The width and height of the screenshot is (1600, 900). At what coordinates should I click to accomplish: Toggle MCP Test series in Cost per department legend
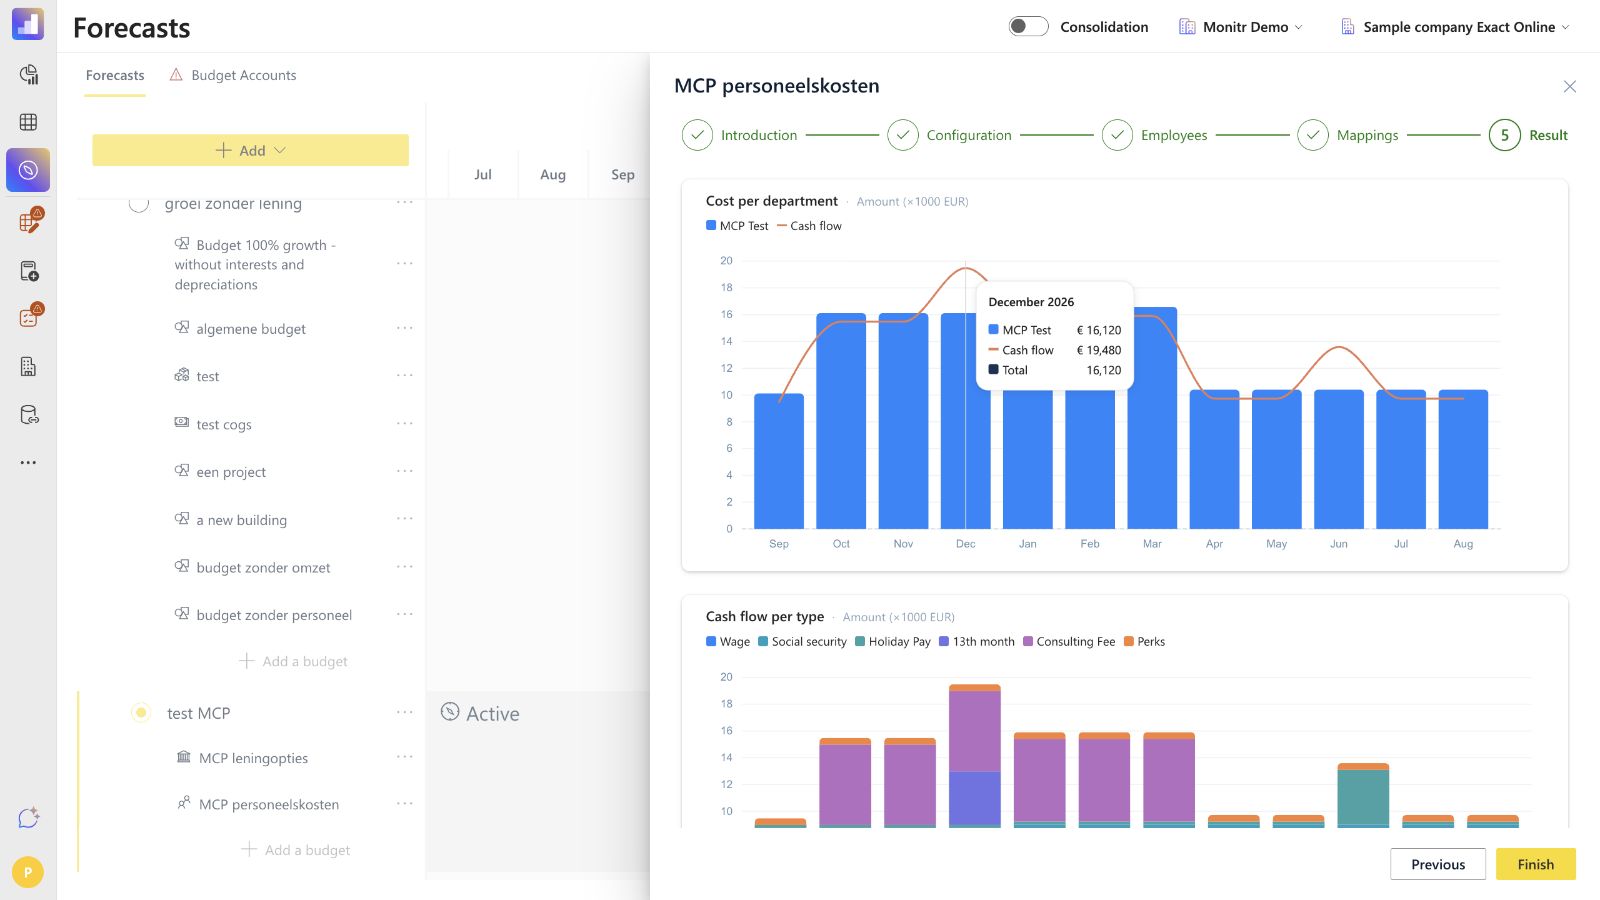click(x=737, y=226)
